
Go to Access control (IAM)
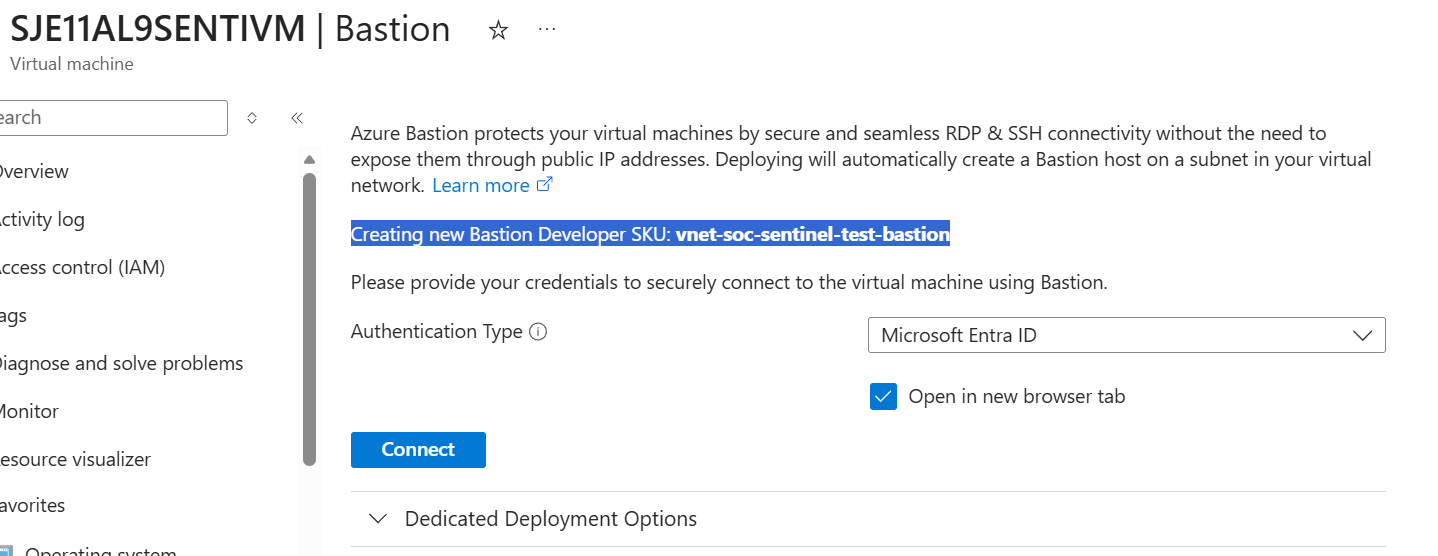pyautogui.click(x=80, y=268)
